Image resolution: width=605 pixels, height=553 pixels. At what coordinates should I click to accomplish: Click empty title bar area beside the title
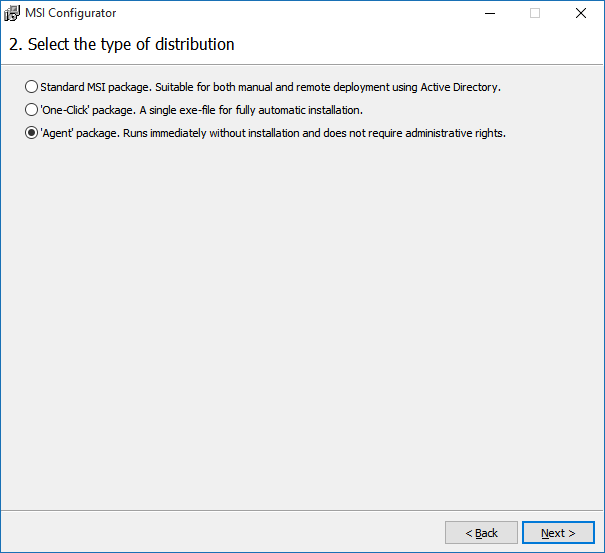tap(300, 13)
